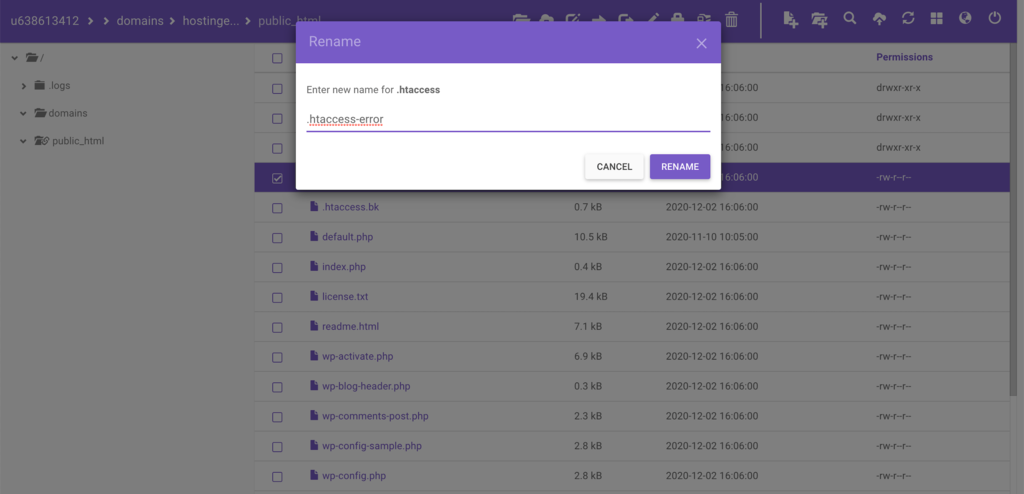Uncheck the checkbox of the highlighted row
Viewport: 1024px width, 494px height.
click(277, 178)
